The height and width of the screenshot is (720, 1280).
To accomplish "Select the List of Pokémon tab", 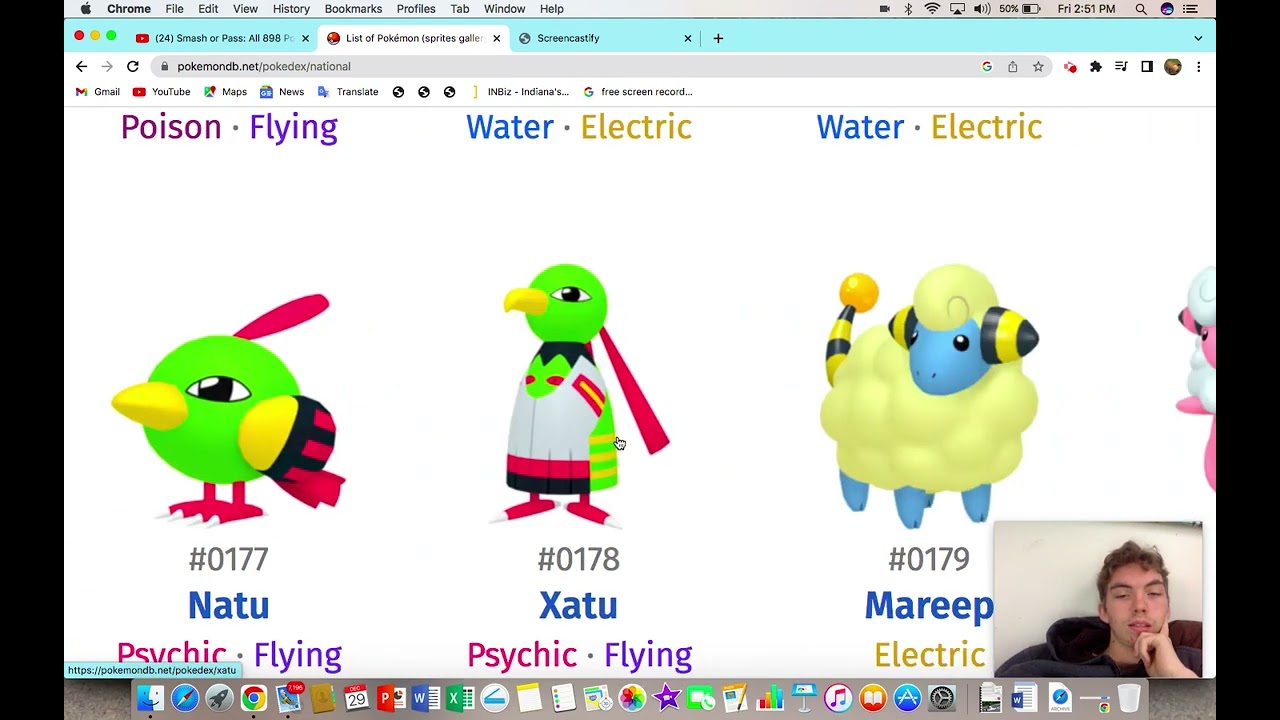I will point(413,38).
